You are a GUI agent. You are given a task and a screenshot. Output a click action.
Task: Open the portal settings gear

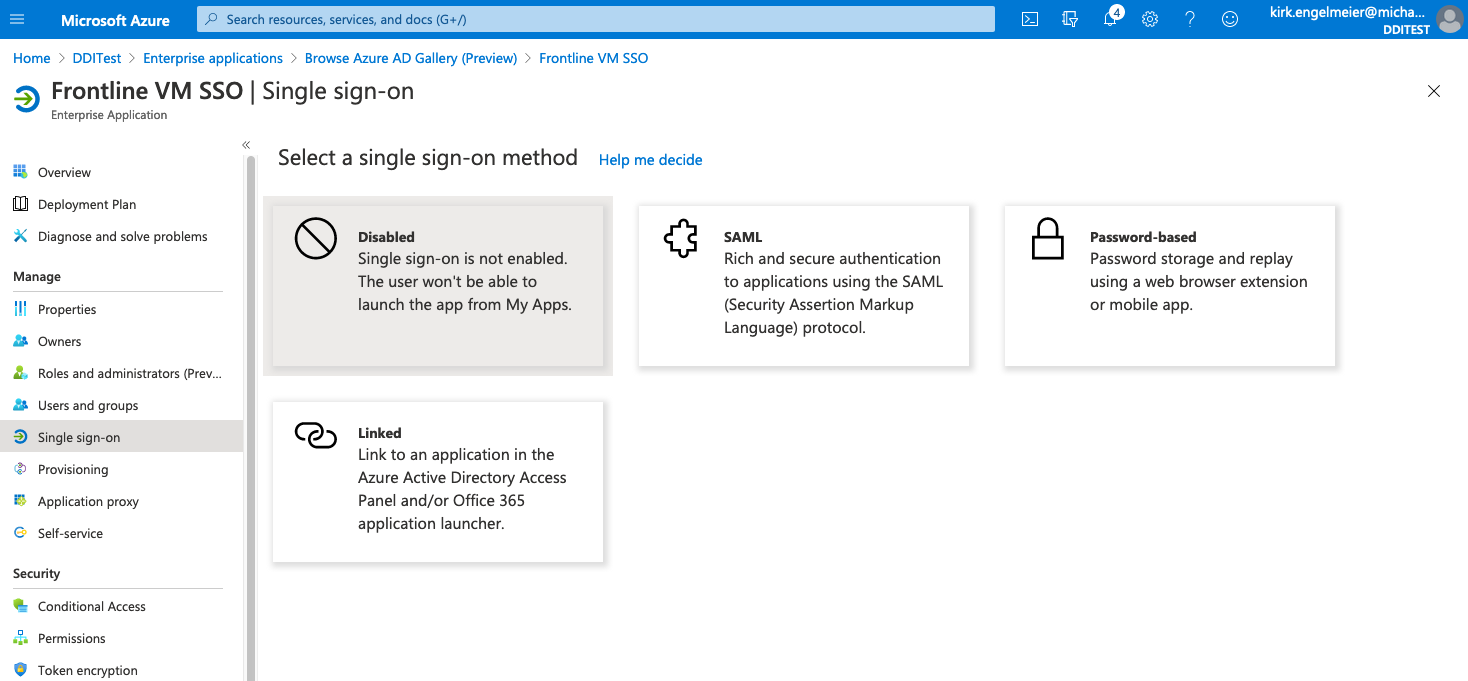coord(1150,19)
